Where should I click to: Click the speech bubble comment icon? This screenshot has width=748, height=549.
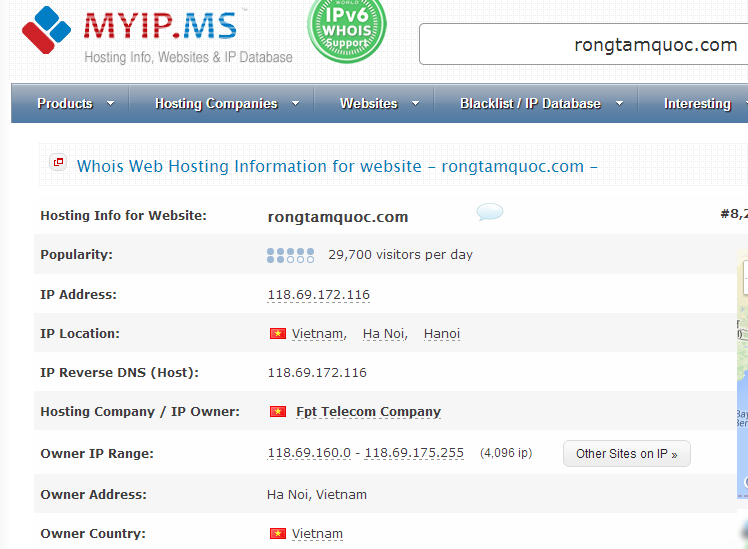coord(490,212)
